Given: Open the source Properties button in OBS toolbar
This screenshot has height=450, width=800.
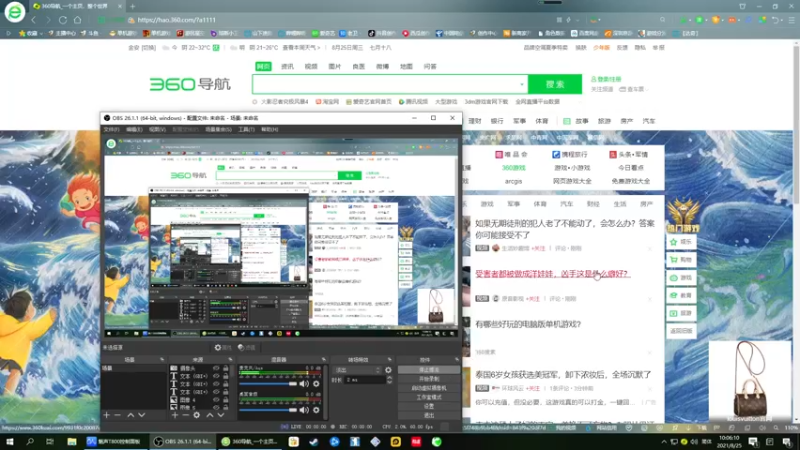Looking at the screenshot, I should [222, 347].
